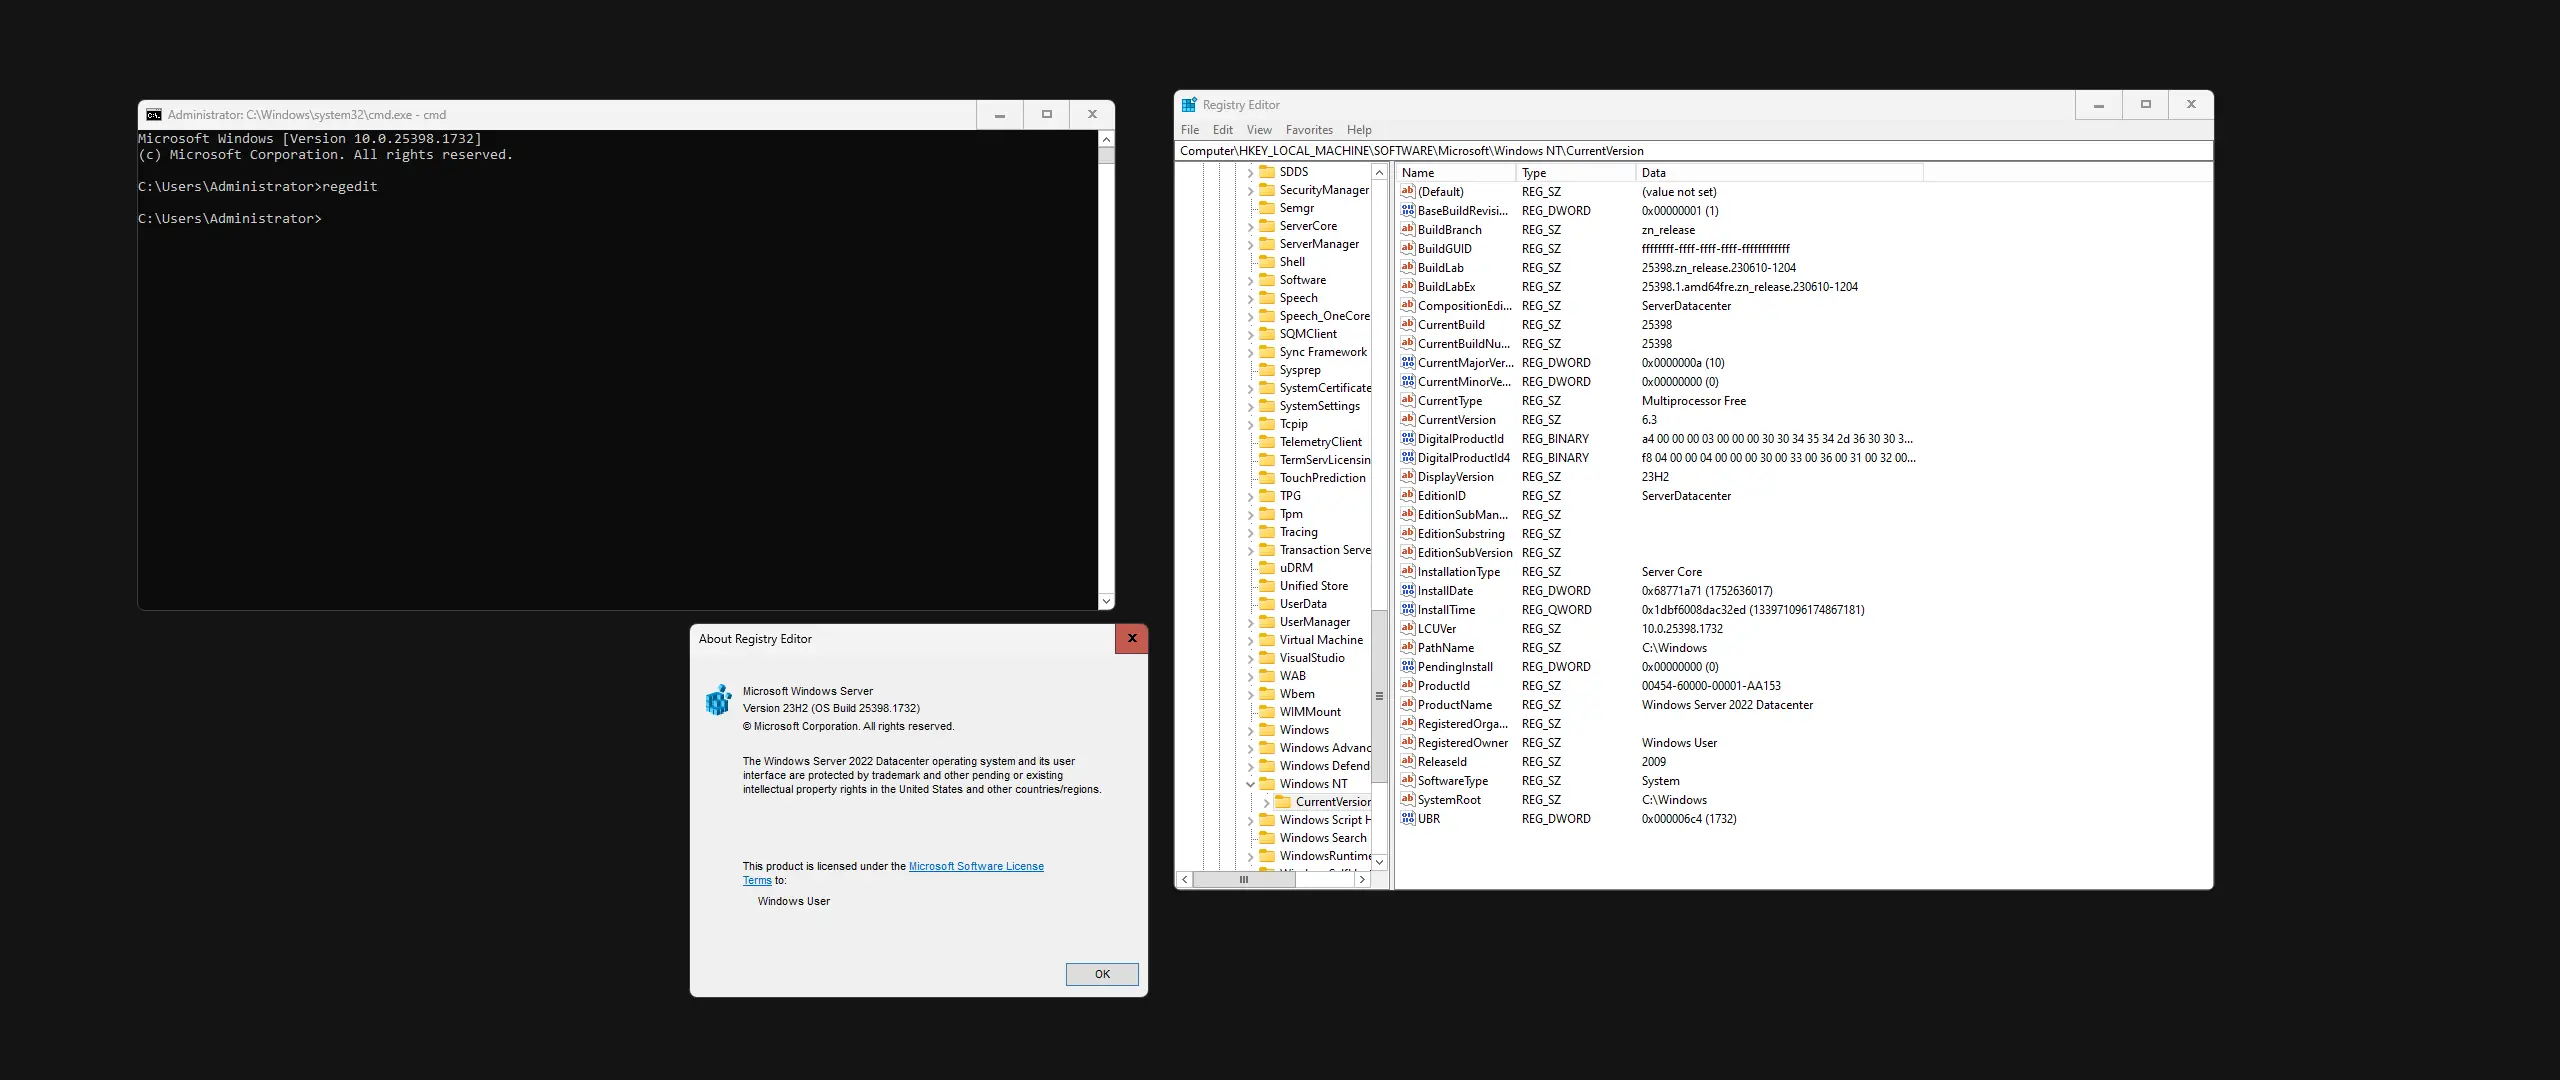Expand the CurrentVersion tree node
Screen dimensions: 2560x1080
[x=1266, y=802]
